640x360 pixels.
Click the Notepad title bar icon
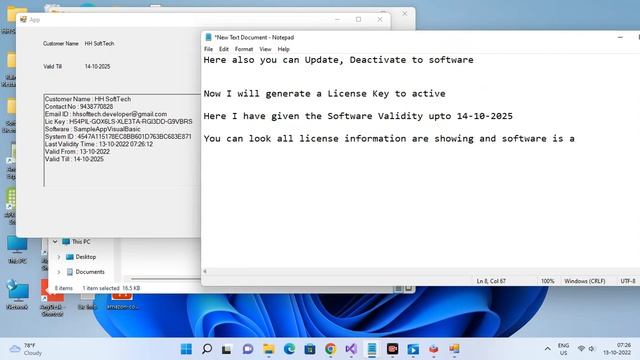point(209,37)
